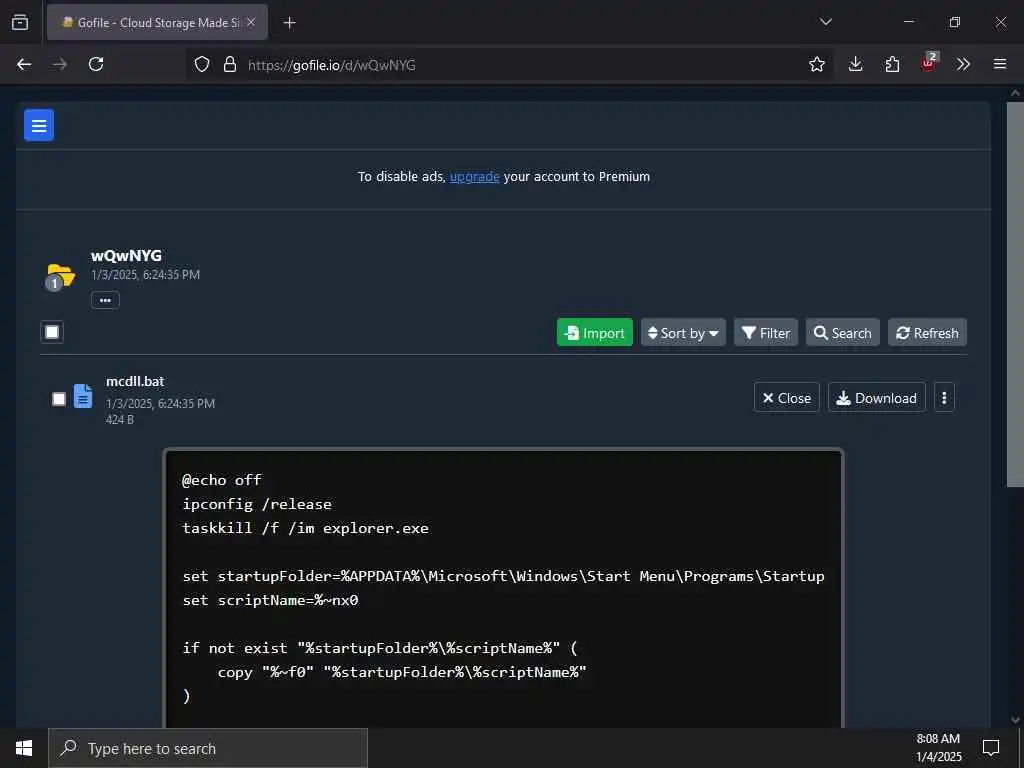Open the notification center icon
Viewport: 1024px width, 768px height.
(x=991, y=748)
